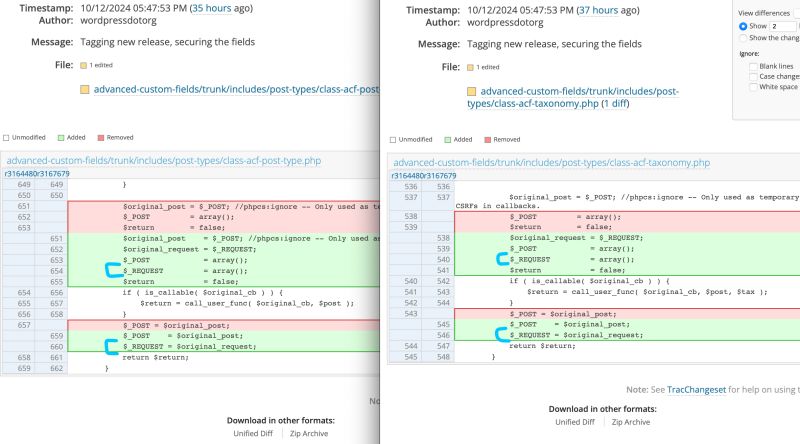800x444 pixels.
Task: Enable ignore Blank lines checkbox
Action: [753, 66]
